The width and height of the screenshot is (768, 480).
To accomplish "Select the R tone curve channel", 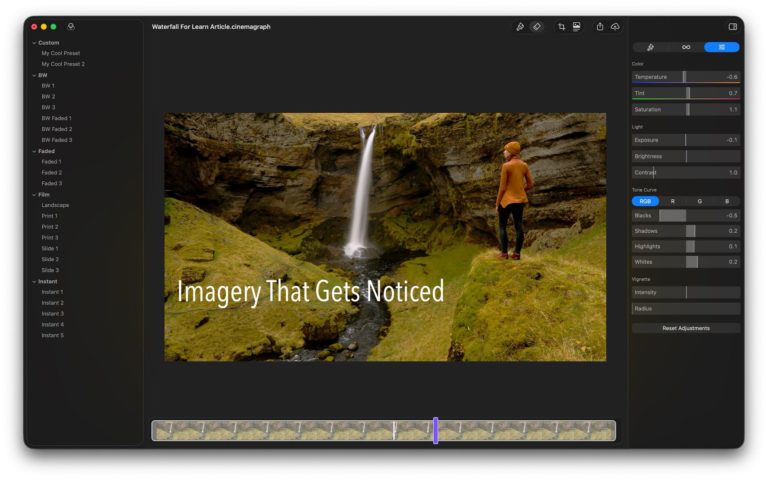I will click(672, 201).
